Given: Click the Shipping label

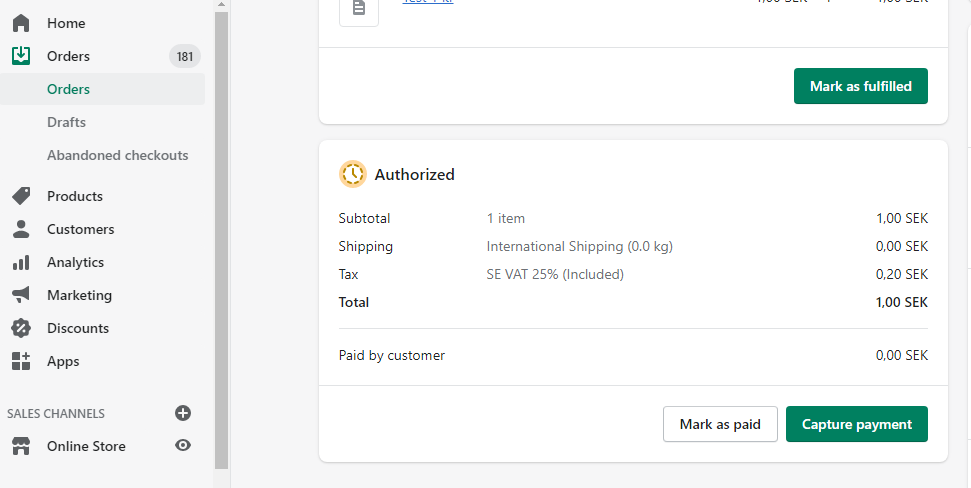Looking at the screenshot, I should click(365, 246).
